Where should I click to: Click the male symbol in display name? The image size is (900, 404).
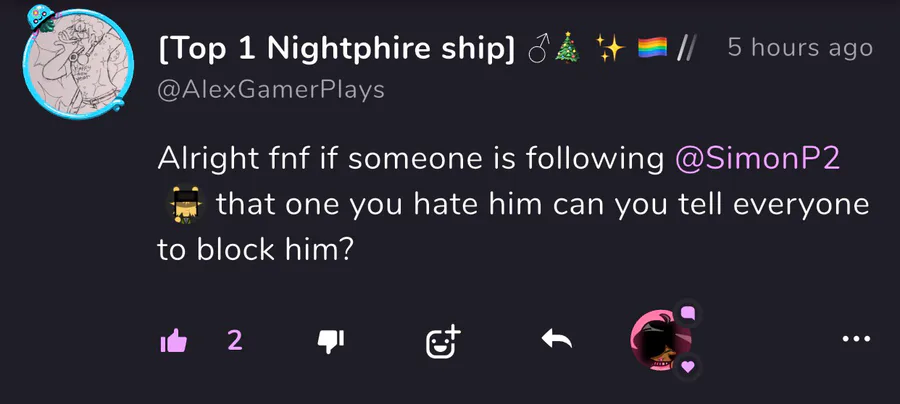[x=537, y=49]
